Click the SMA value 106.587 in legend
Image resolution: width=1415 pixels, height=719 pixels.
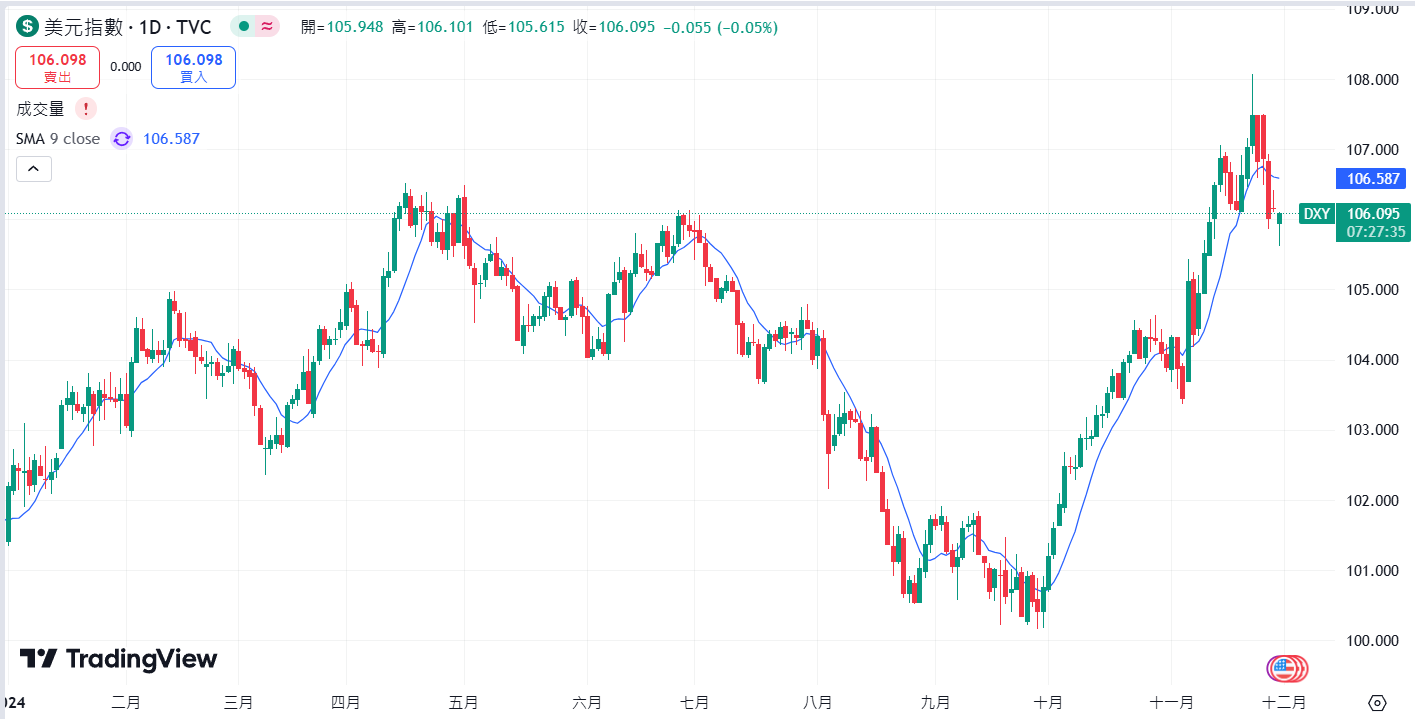[171, 139]
